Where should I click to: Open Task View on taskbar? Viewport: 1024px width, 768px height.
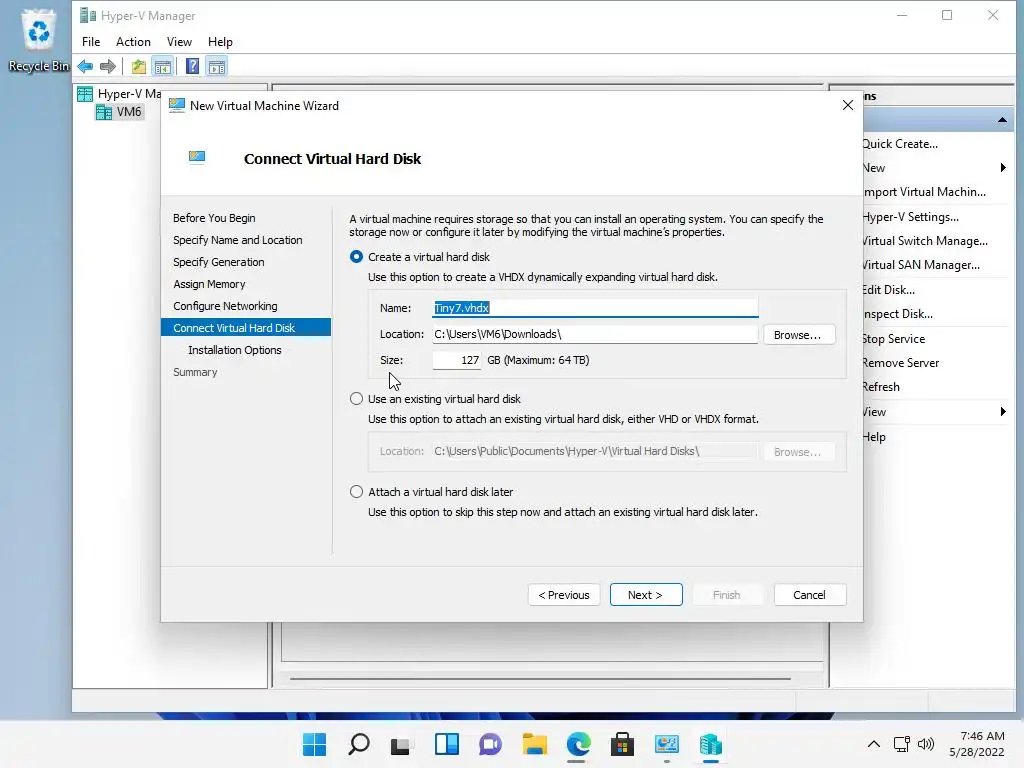[x=402, y=744]
